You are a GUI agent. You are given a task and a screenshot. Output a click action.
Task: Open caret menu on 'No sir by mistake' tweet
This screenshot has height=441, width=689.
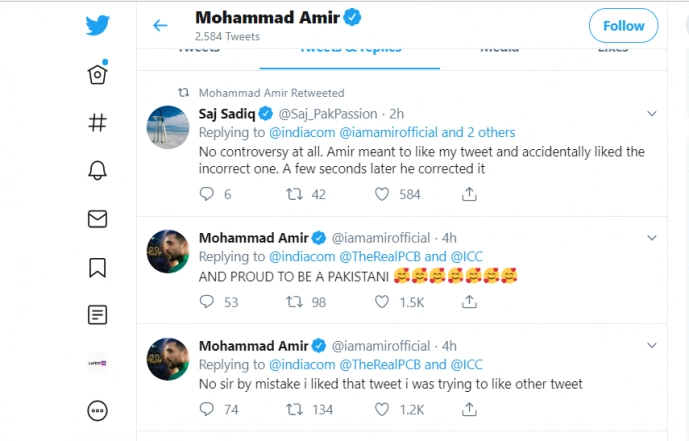tap(651, 346)
